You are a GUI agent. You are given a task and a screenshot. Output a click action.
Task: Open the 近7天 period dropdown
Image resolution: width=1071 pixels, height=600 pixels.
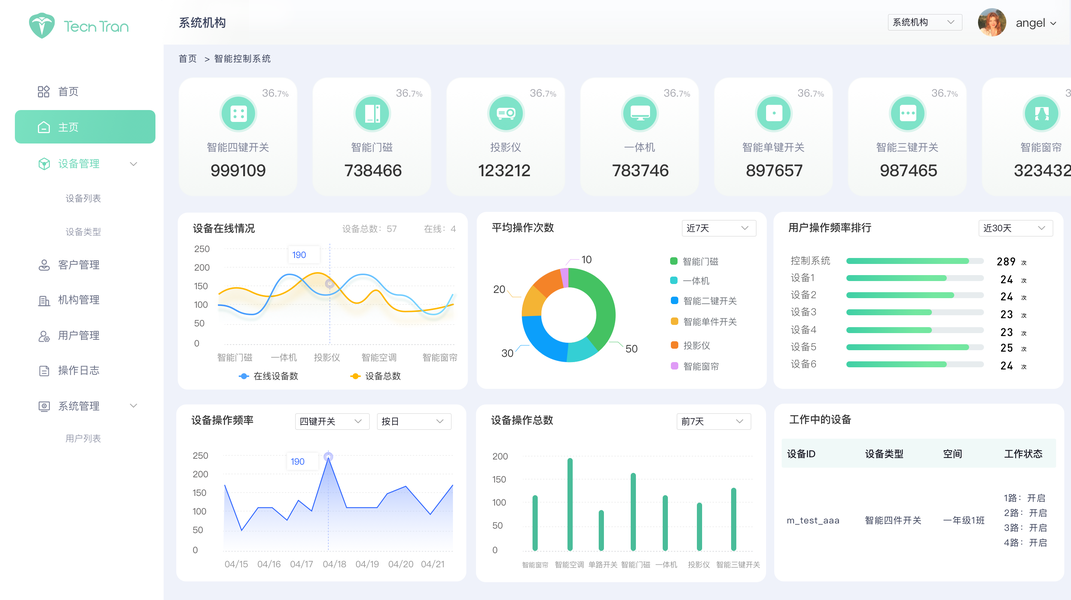[x=719, y=228]
